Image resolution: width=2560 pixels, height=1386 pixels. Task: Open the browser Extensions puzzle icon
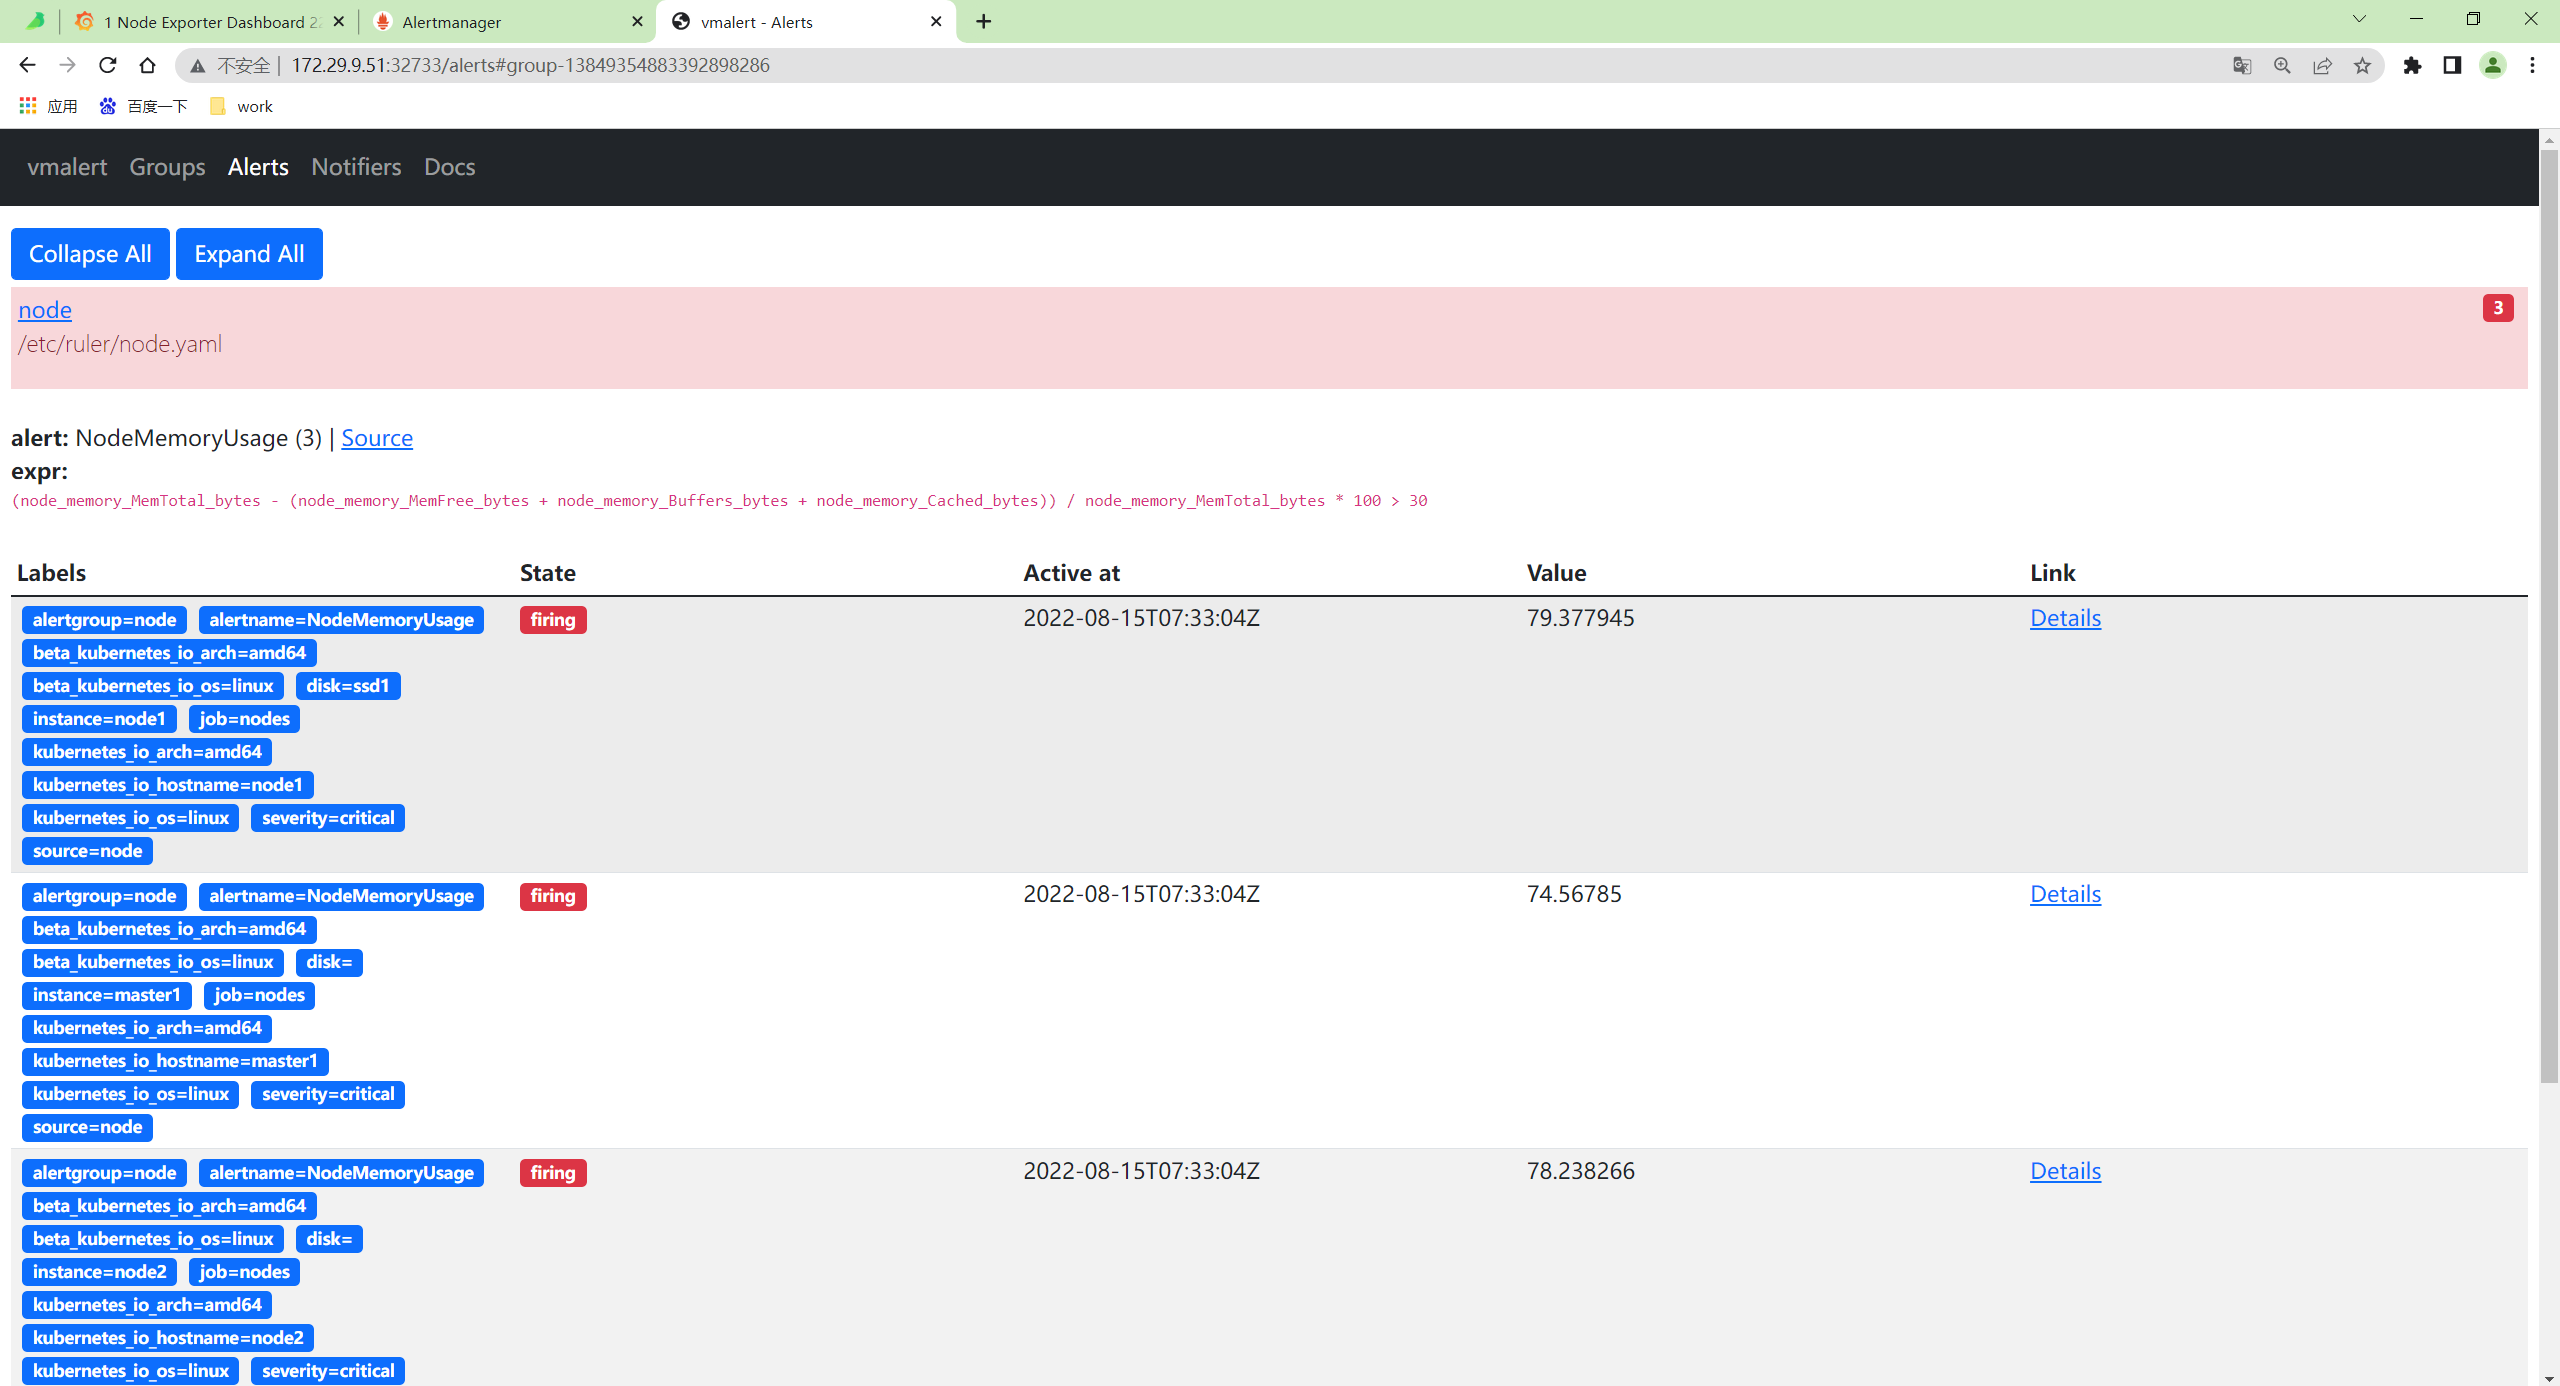pyautogui.click(x=2413, y=65)
